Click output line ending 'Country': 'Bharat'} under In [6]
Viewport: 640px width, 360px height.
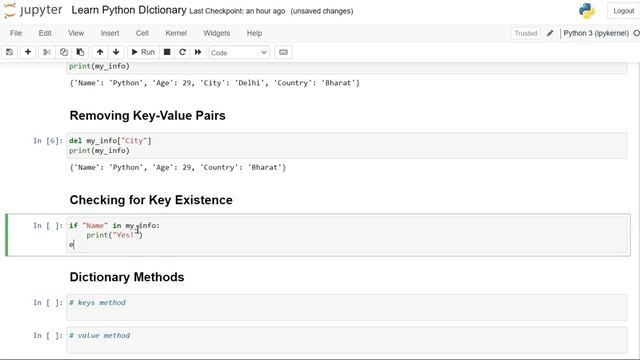click(x=178, y=167)
